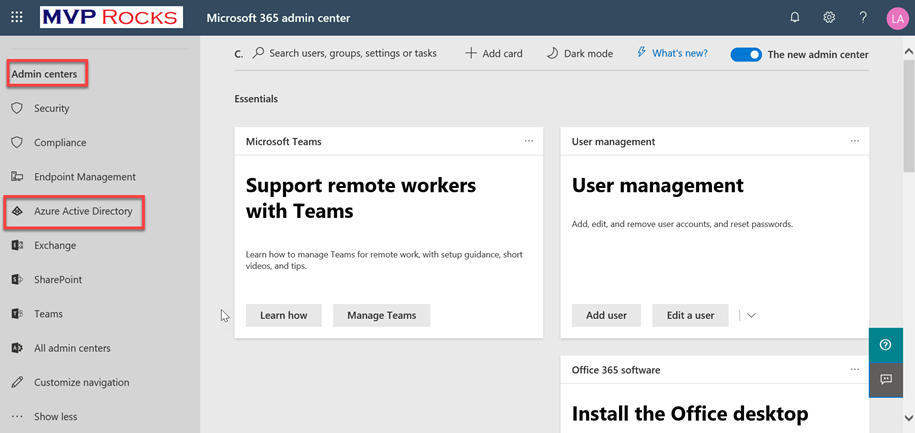
Task: Click the search magnifier icon
Action: [258, 53]
